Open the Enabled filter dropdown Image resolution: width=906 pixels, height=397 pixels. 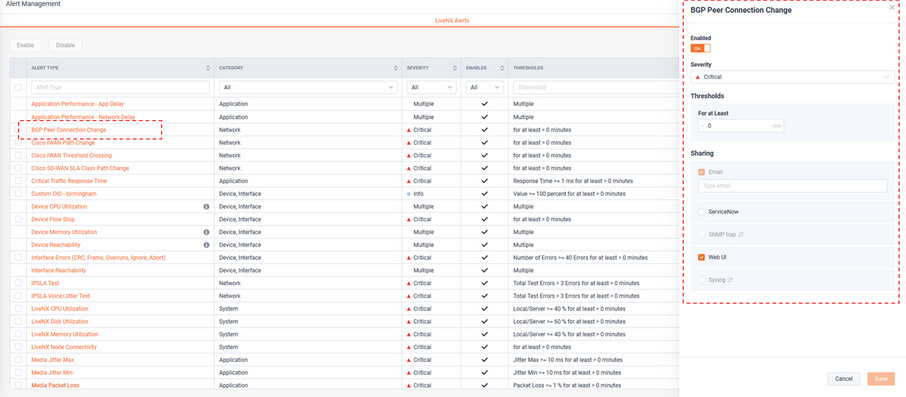tap(485, 87)
